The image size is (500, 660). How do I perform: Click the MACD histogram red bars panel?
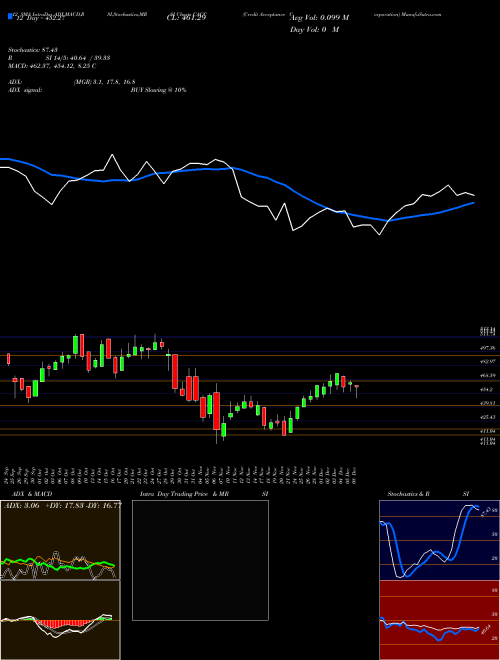60,620
